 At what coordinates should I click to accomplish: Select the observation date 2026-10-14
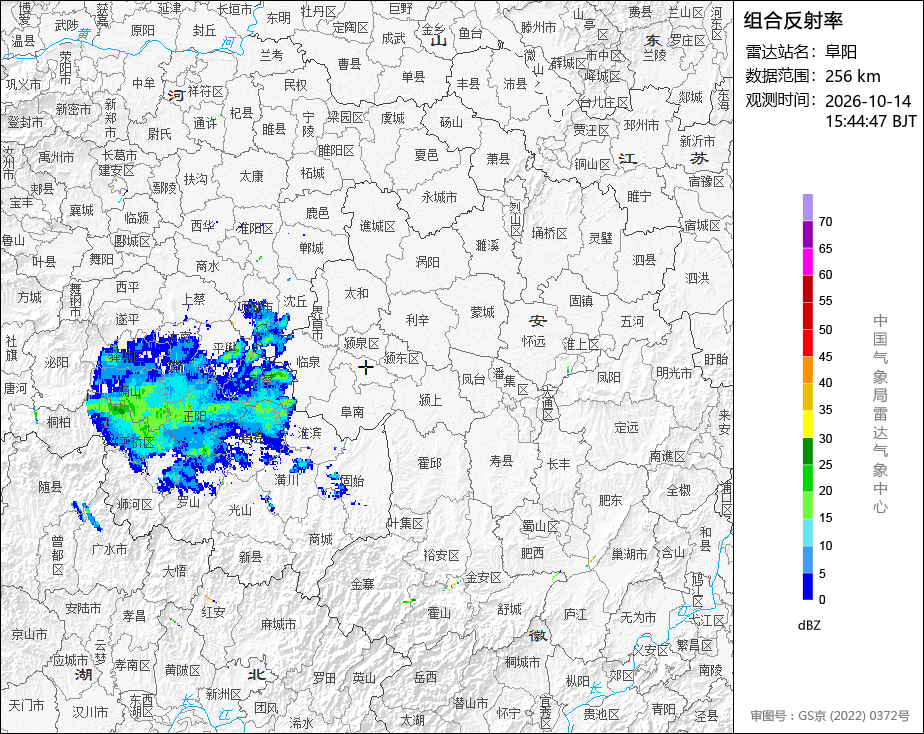(868, 101)
